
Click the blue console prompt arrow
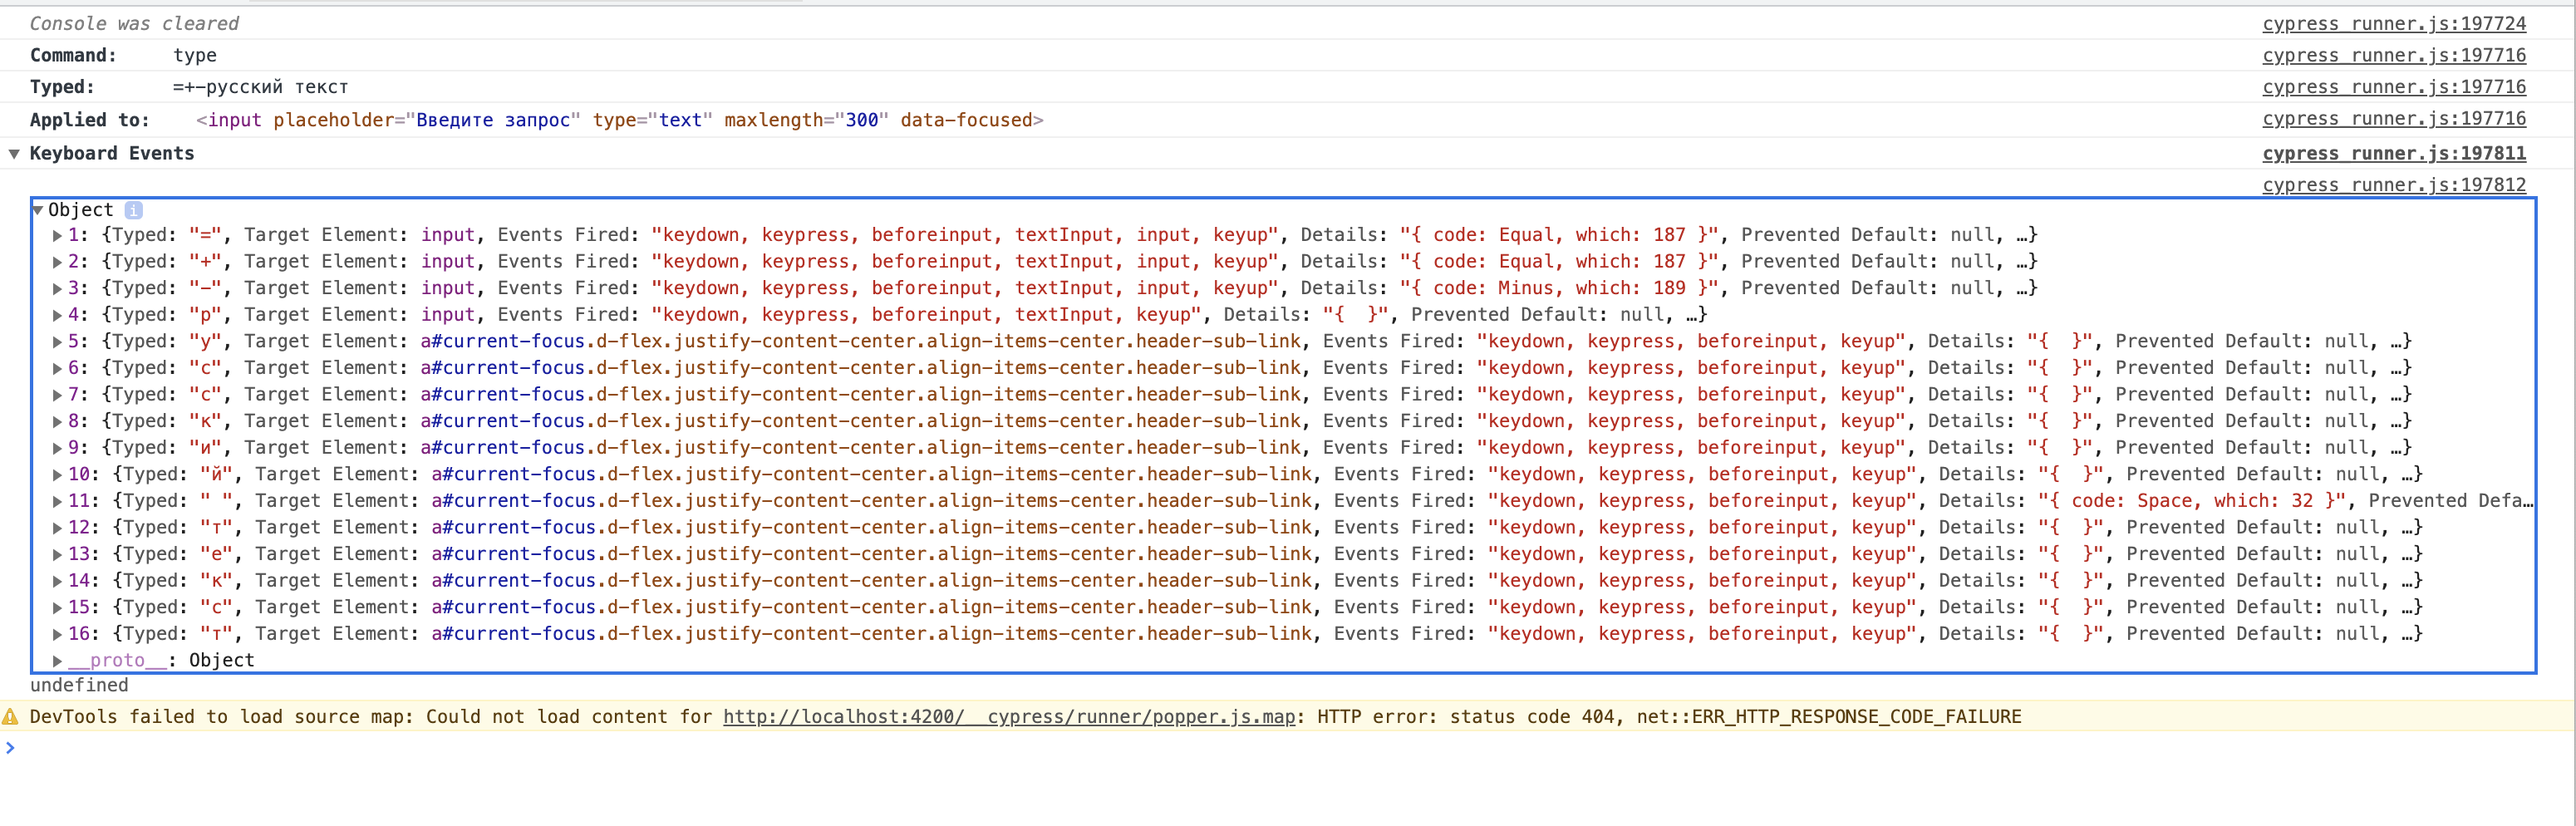point(10,746)
